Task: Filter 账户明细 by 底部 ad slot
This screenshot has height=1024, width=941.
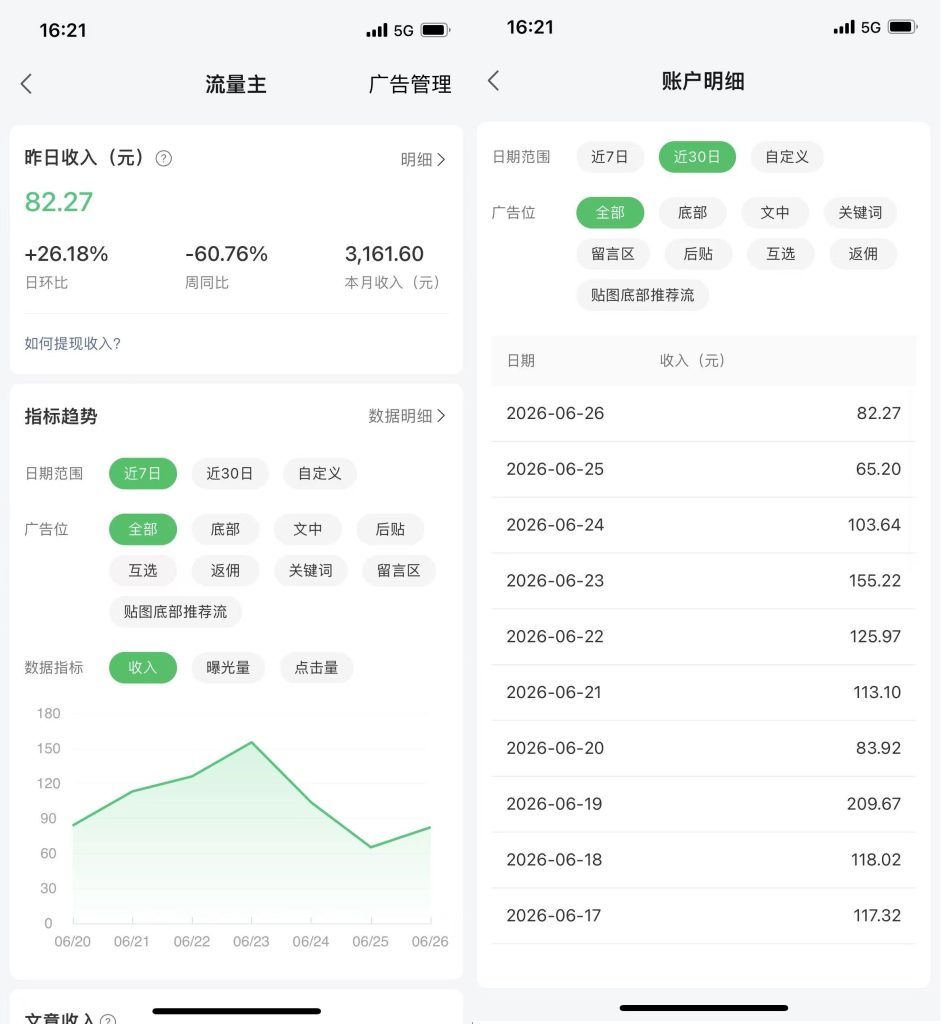Action: pos(692,212)
